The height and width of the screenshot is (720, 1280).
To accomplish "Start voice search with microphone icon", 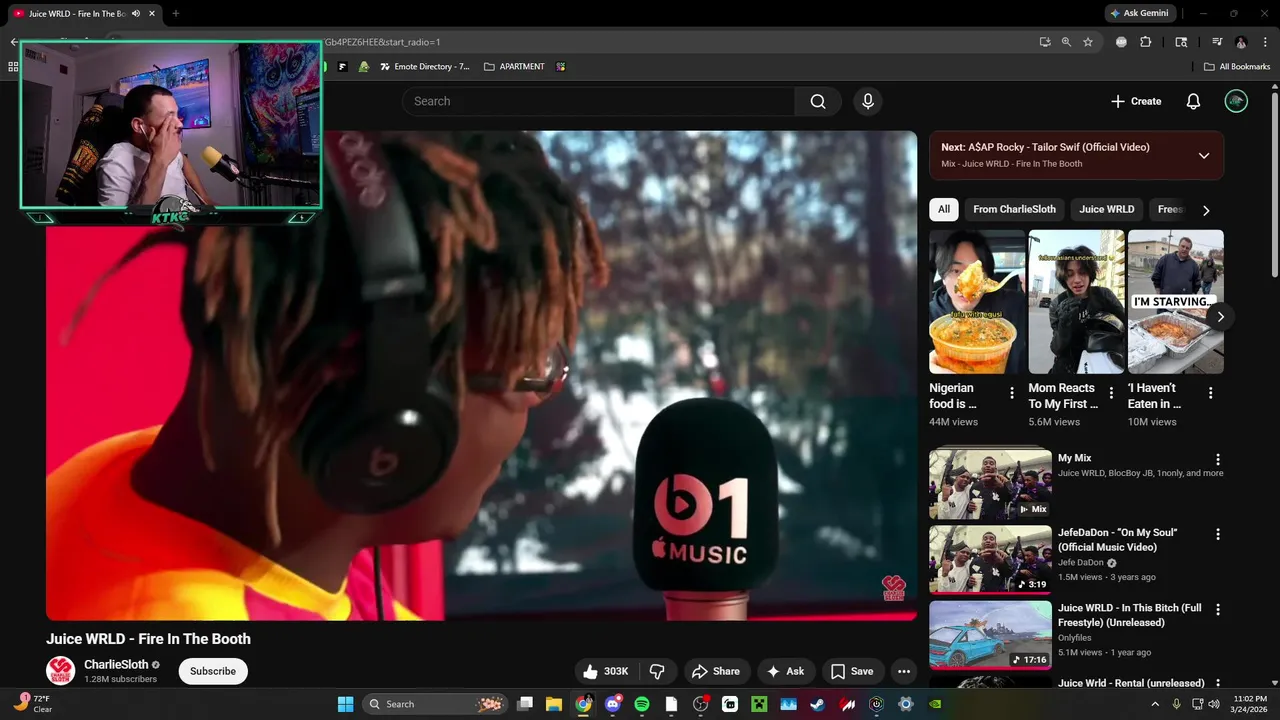I will coord(868,101).
